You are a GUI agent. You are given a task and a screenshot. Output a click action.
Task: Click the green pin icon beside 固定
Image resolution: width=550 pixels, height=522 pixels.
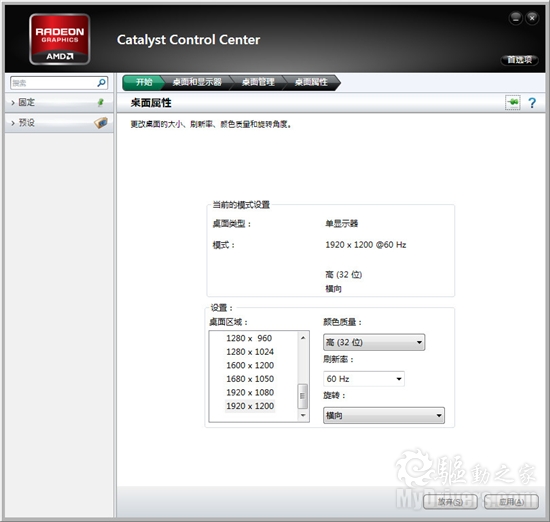click(101, 102)
